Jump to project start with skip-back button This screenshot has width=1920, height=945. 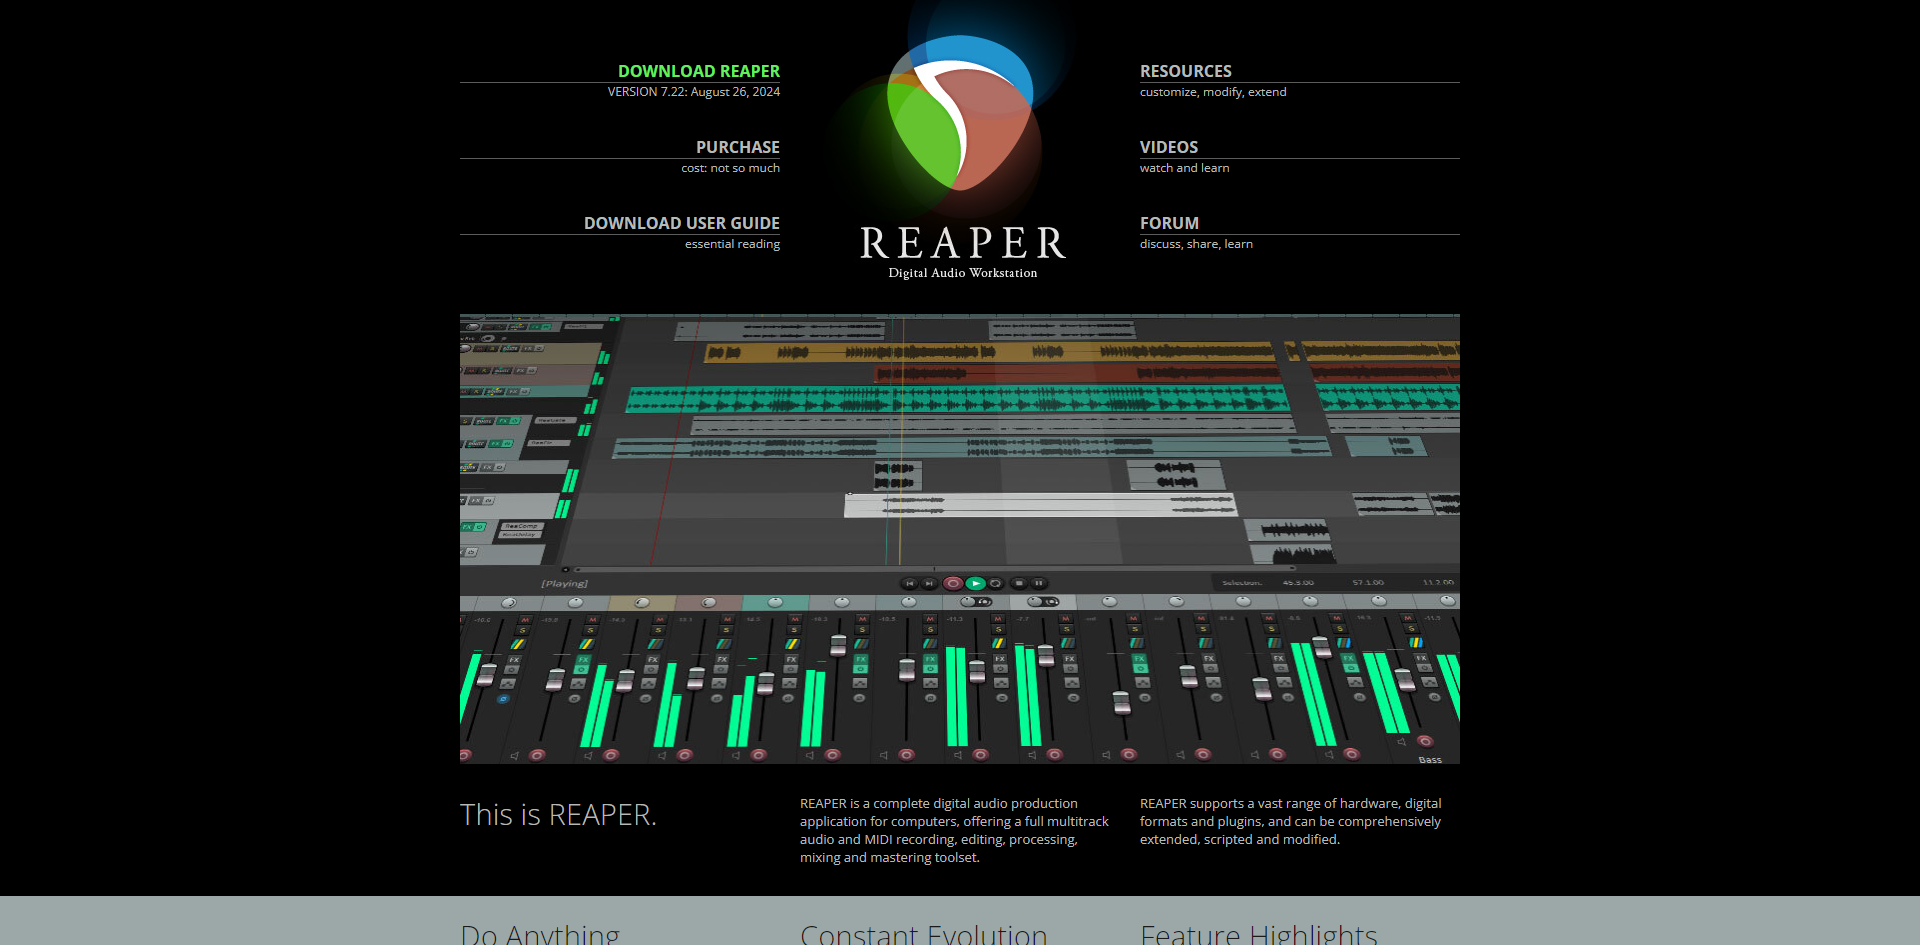909,583
